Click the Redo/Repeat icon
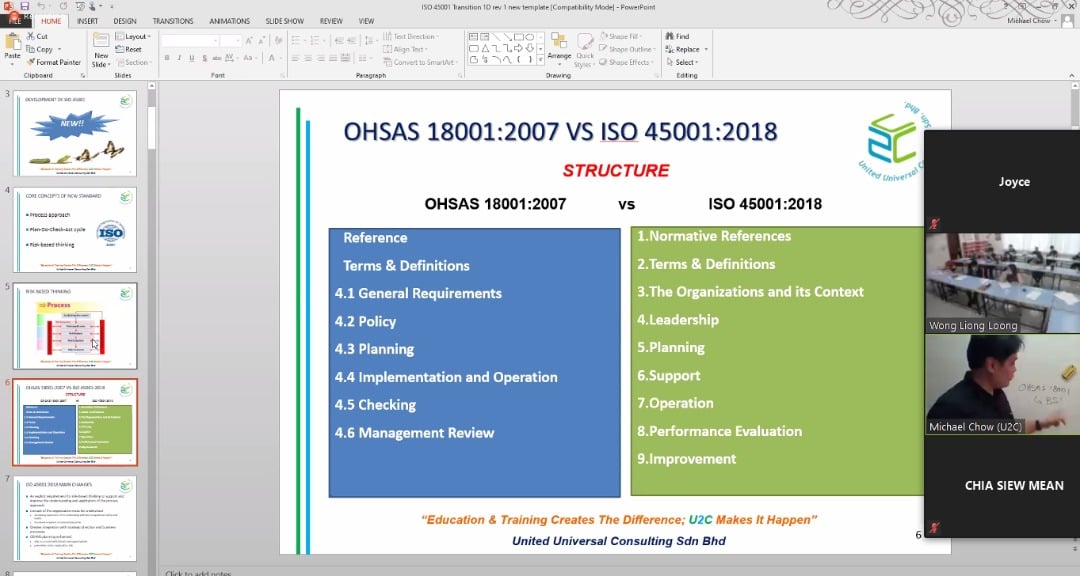This screenshot has width=1080, height=576. click(x=63, y=6)
